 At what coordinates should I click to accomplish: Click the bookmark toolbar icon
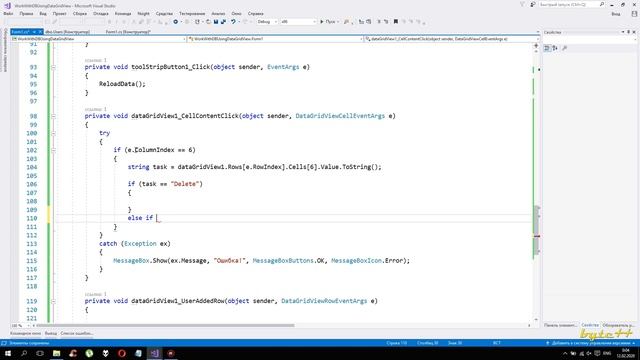pos(396,22)
